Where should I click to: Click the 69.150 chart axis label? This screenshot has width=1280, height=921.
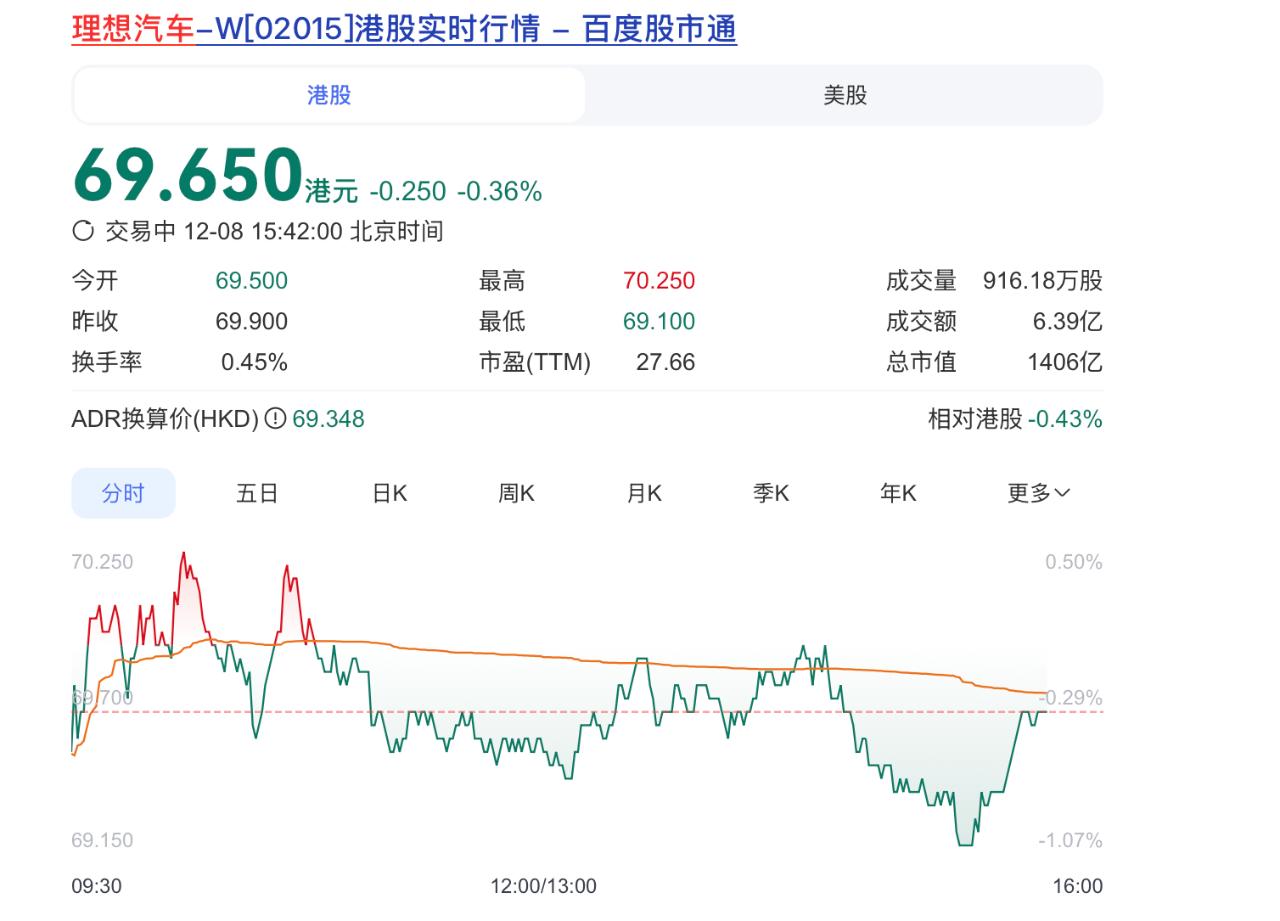pos(102,840)
